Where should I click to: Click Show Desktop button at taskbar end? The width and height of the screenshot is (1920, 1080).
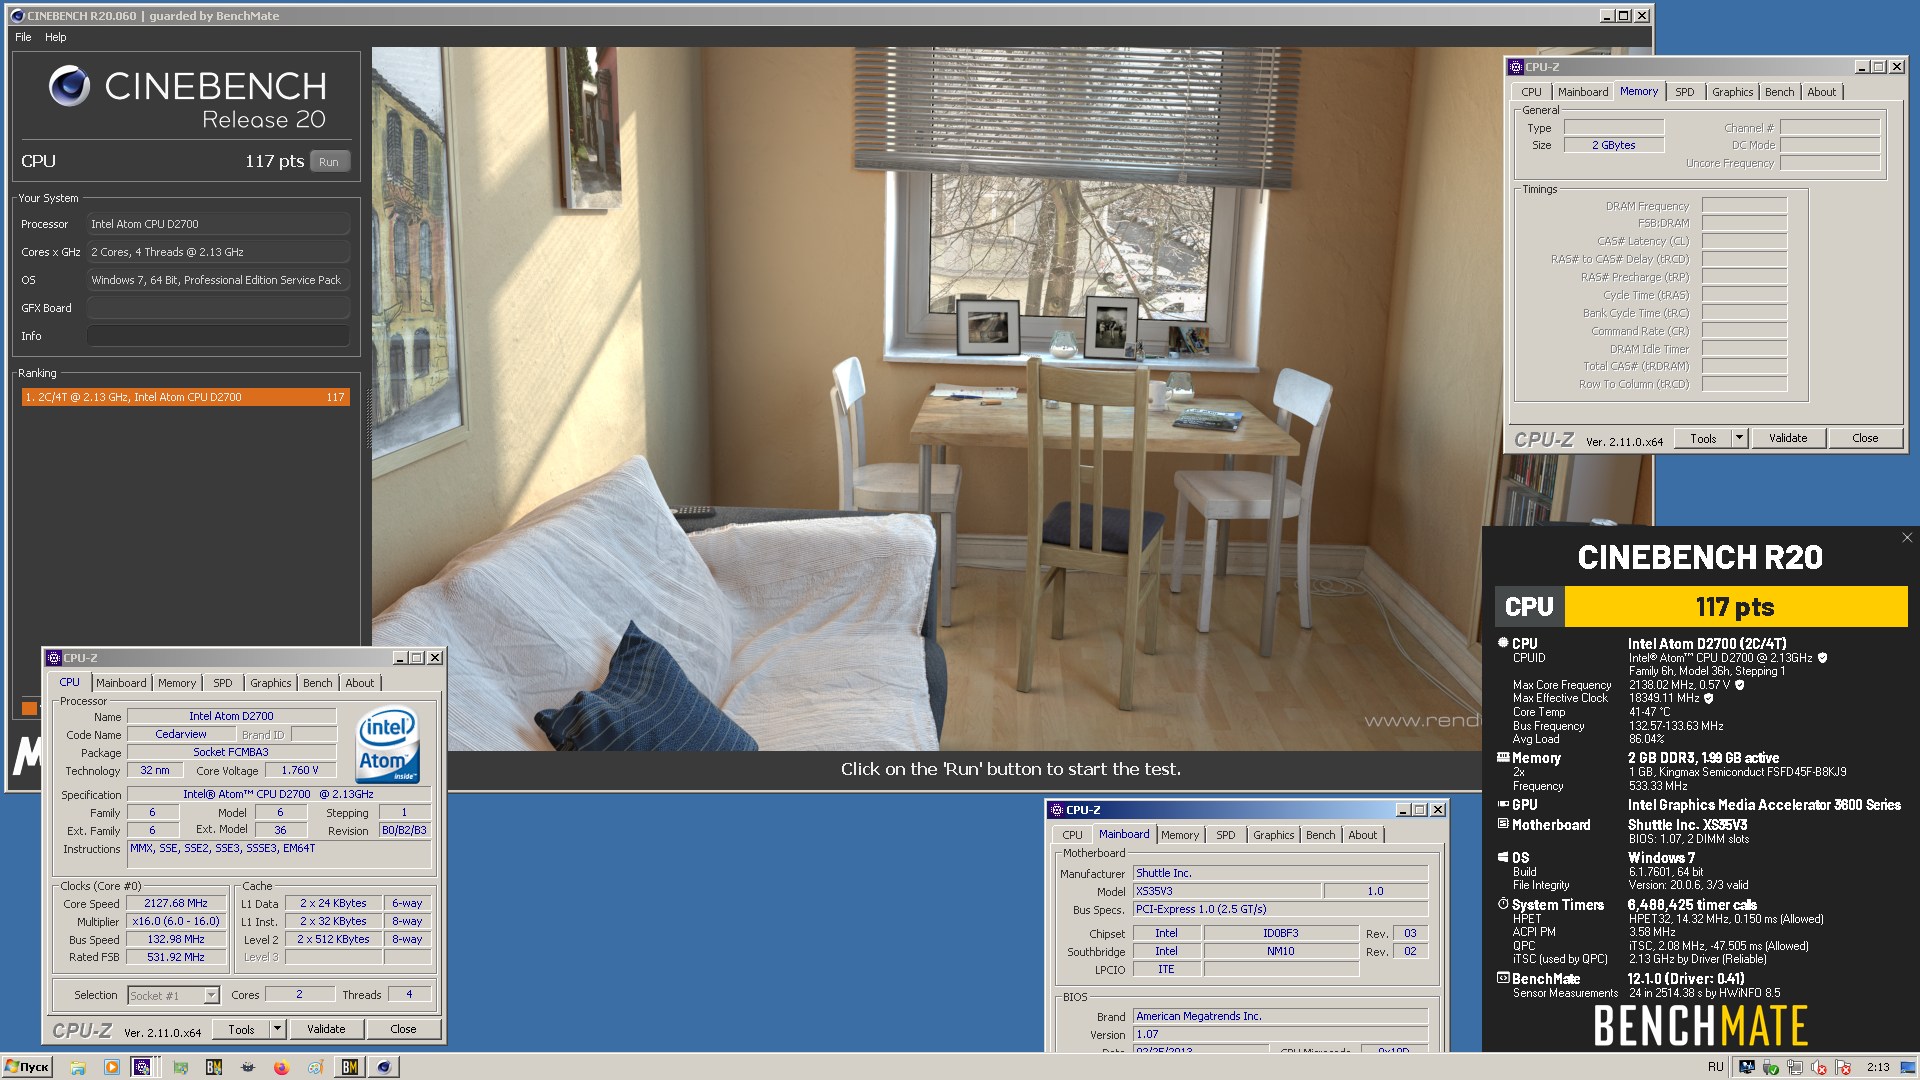point(1908,1067)
